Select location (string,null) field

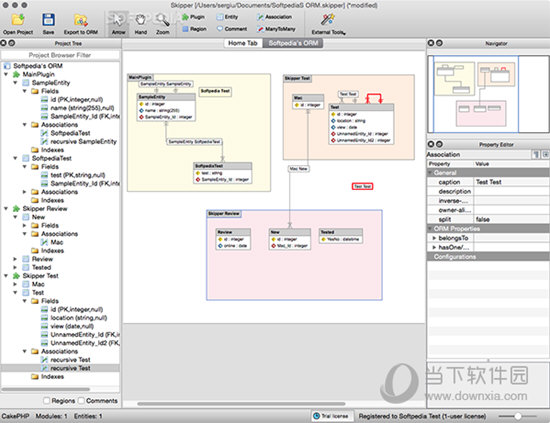click(79, 318)
